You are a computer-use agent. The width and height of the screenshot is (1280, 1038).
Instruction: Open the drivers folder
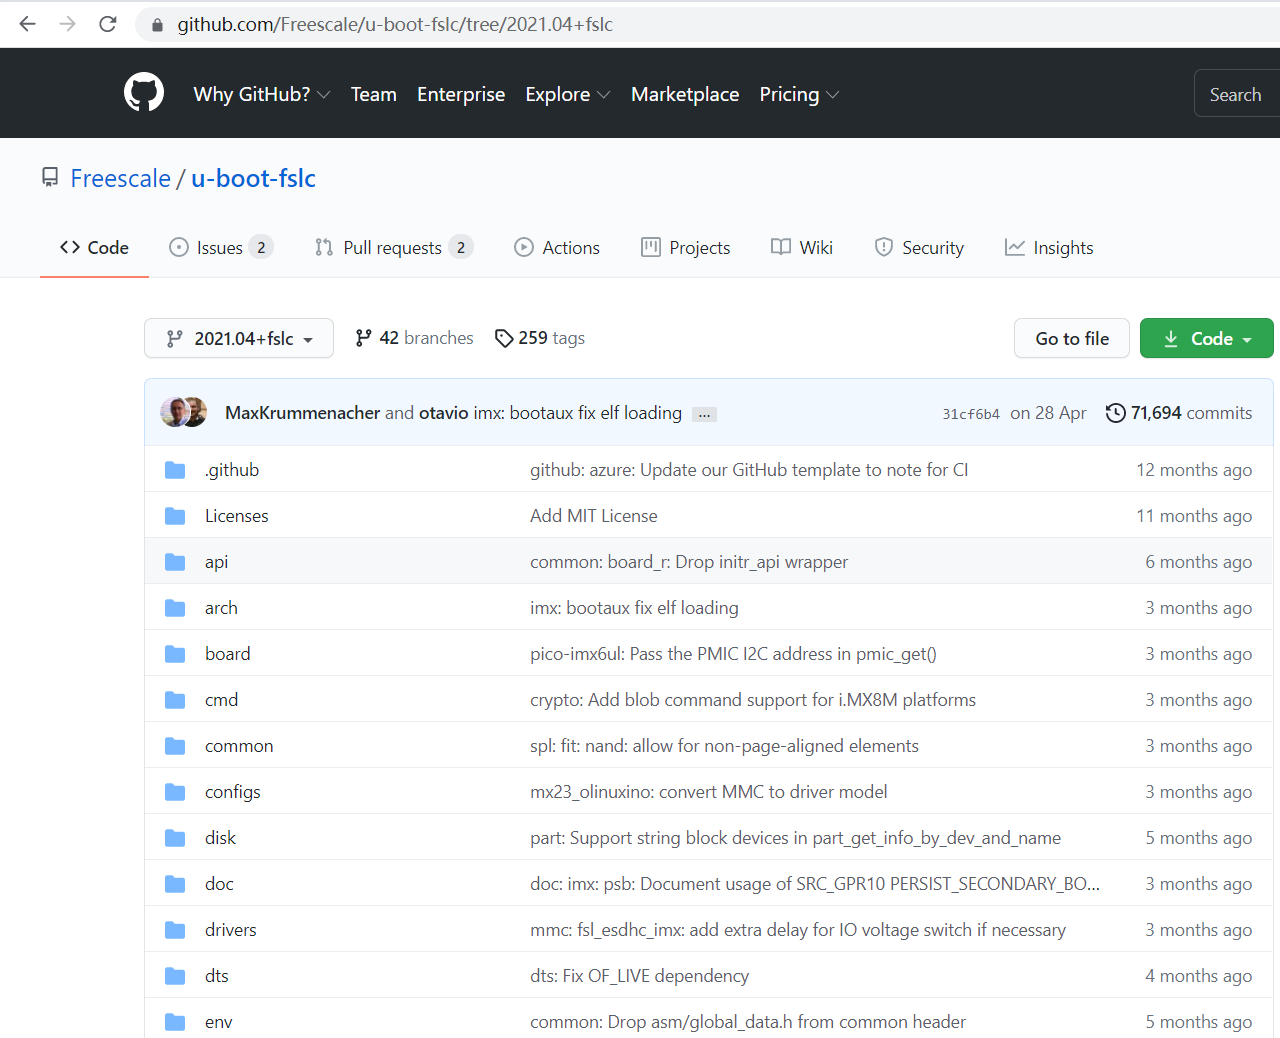(231, 930)
